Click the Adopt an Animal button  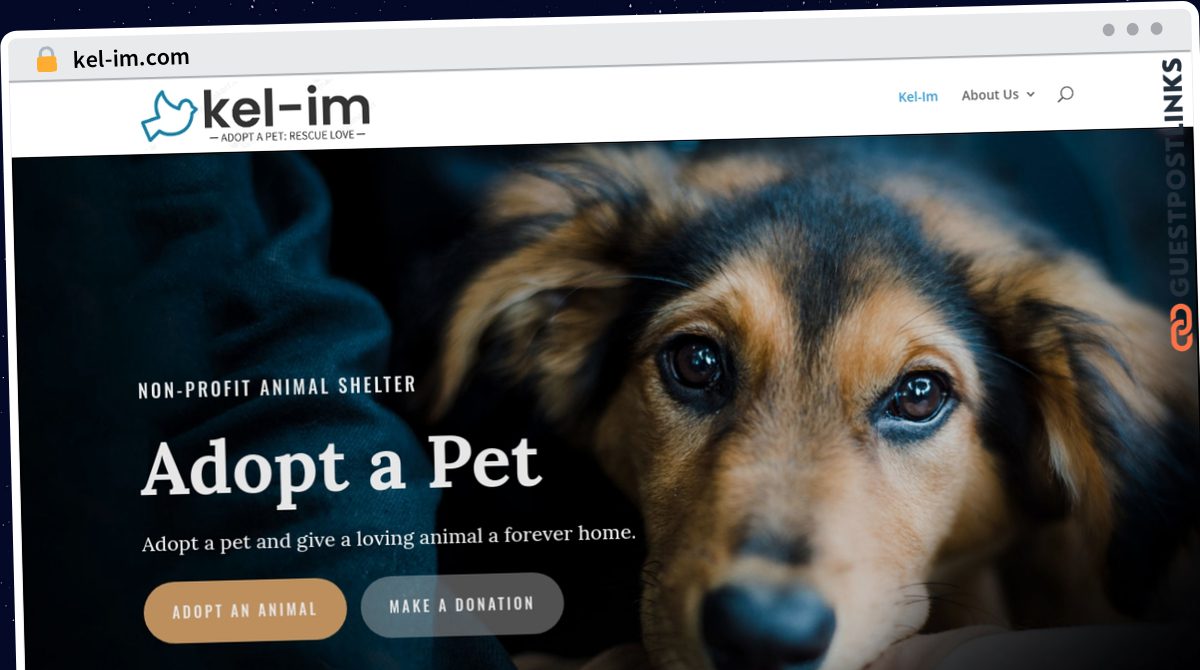coord(245,610)
